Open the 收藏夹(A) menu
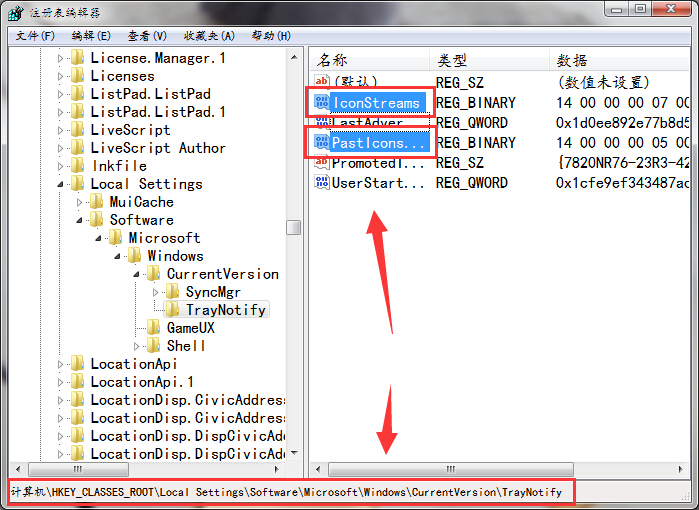Image resolution: width=699 pixels, height=510 pixels. 208,36
